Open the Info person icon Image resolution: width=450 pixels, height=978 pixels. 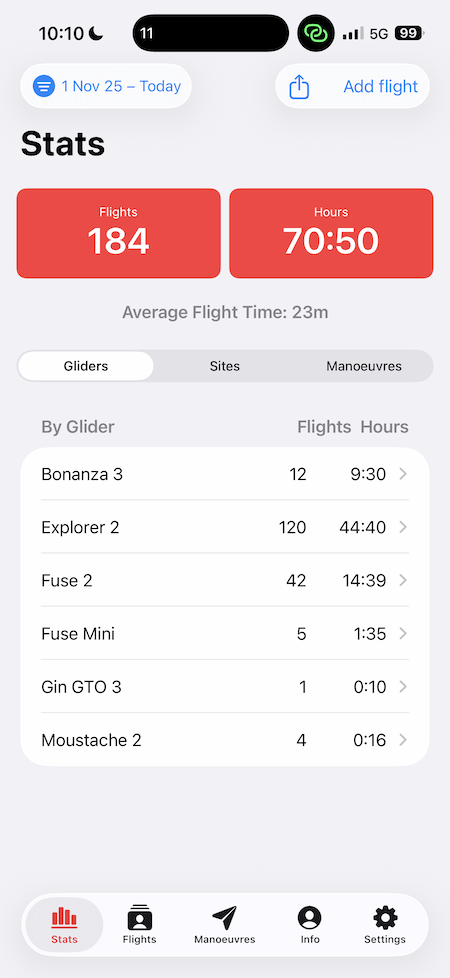(310, 917)
